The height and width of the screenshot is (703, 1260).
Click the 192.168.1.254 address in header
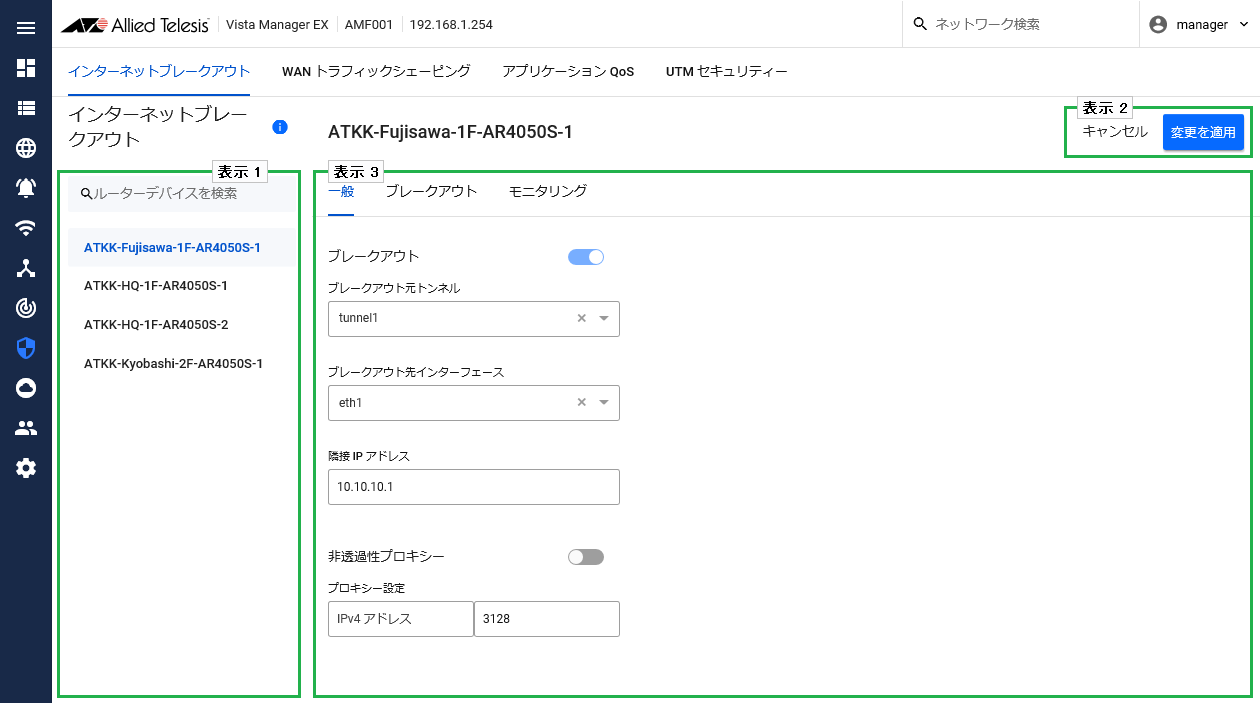click(x=451, y=24)
